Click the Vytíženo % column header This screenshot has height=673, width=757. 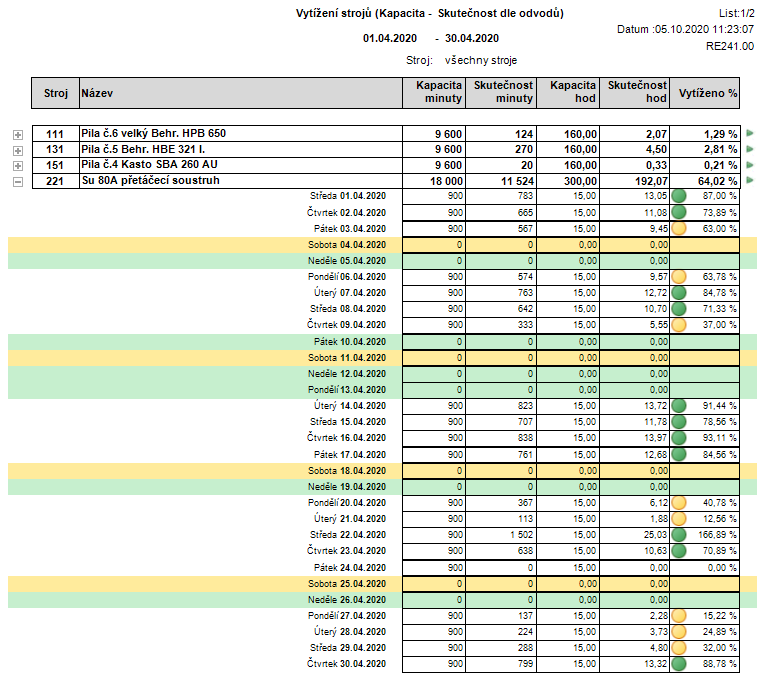[x=706, y=93]
